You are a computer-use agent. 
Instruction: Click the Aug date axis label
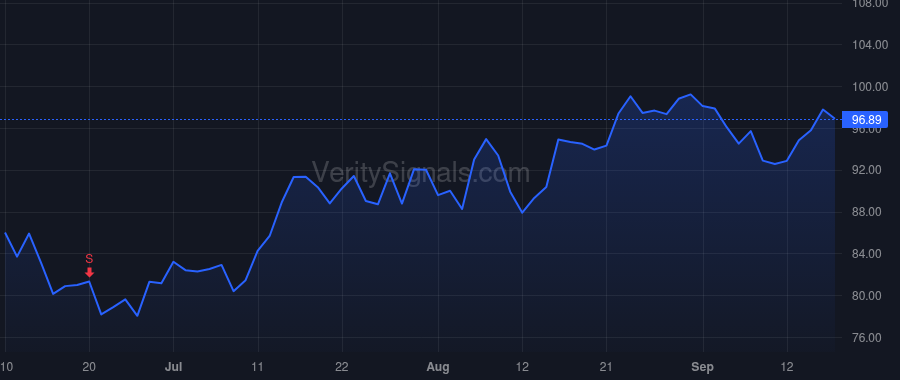tap(438, 367)
